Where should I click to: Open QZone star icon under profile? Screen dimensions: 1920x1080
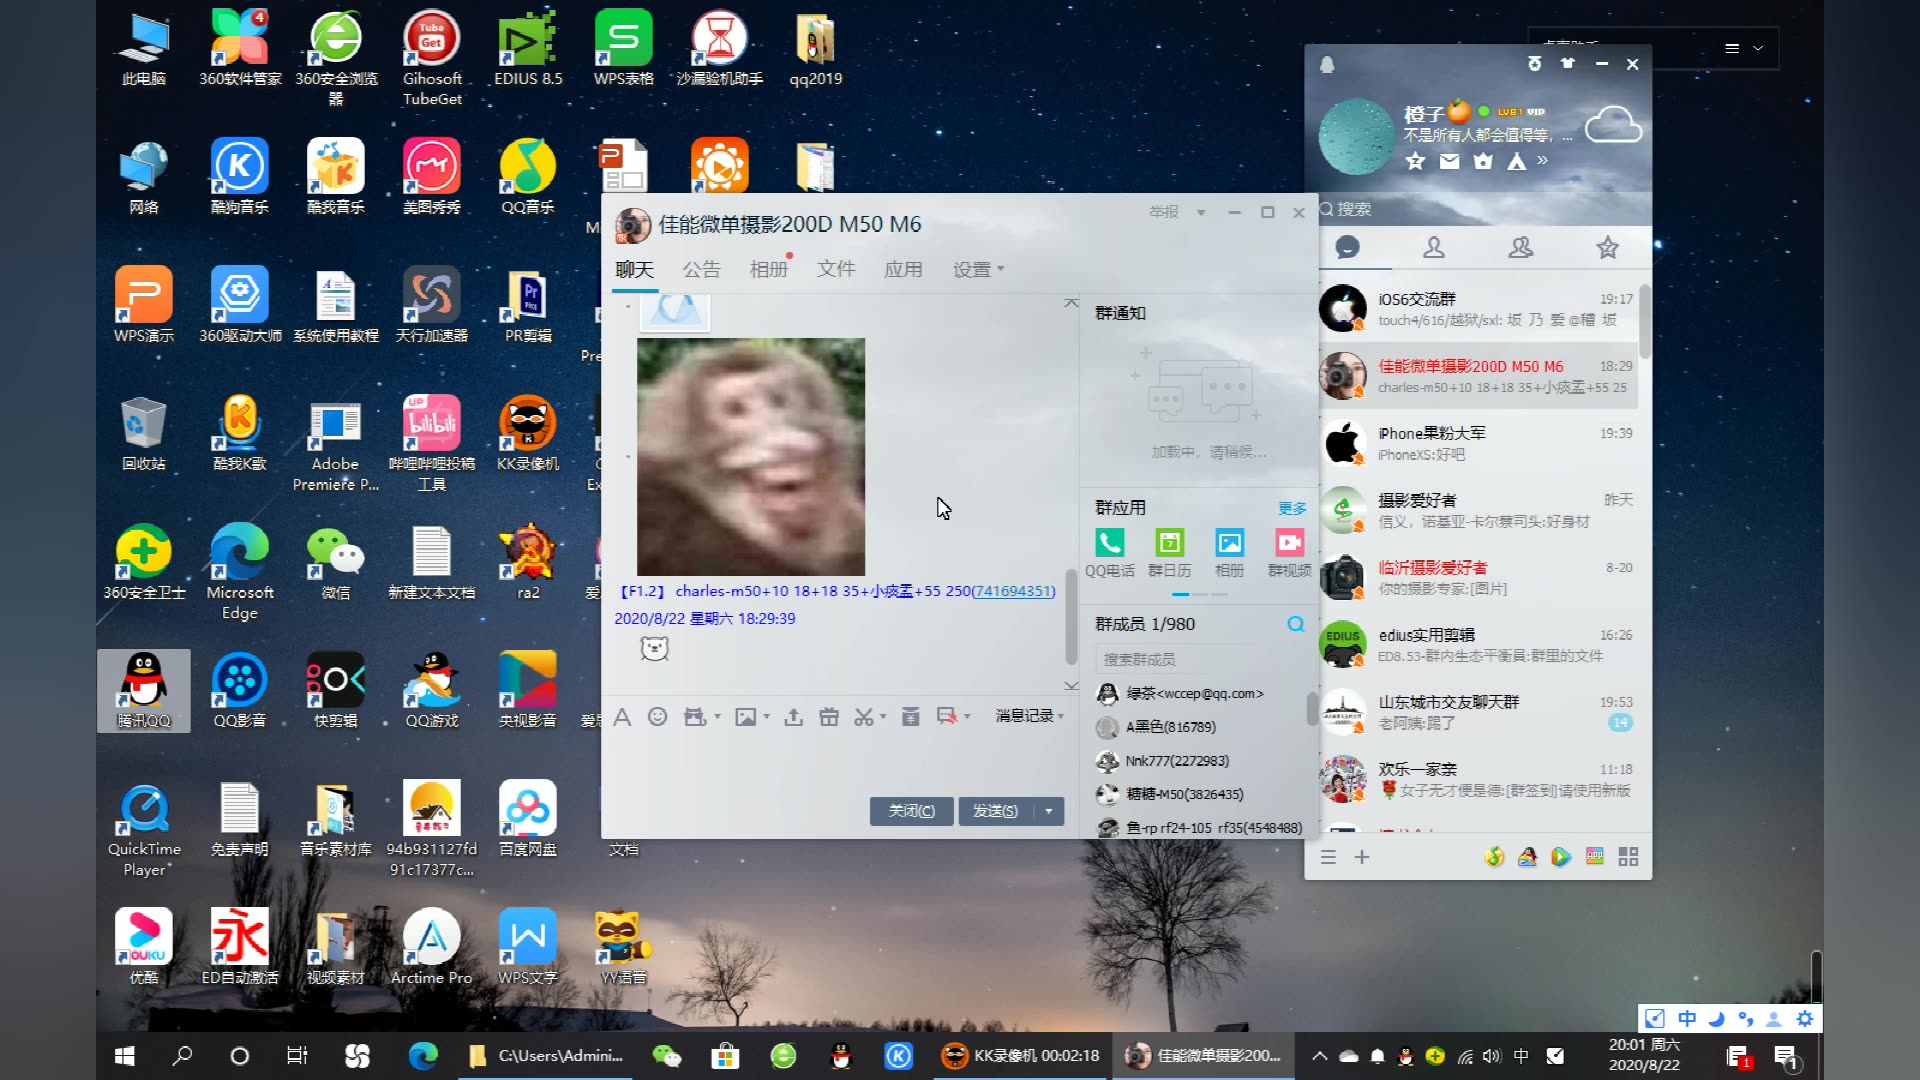[1415, 161]
